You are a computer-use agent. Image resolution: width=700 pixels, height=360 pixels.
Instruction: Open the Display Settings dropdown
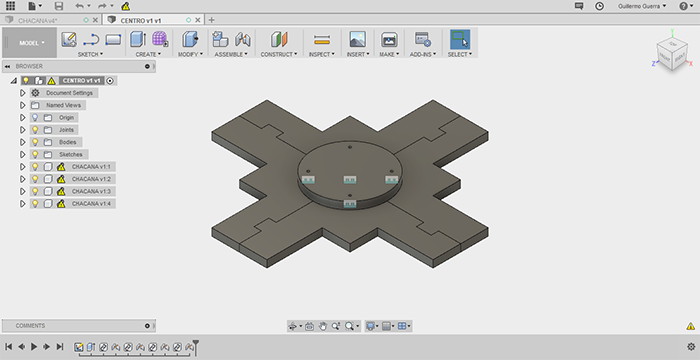point(371,326)
